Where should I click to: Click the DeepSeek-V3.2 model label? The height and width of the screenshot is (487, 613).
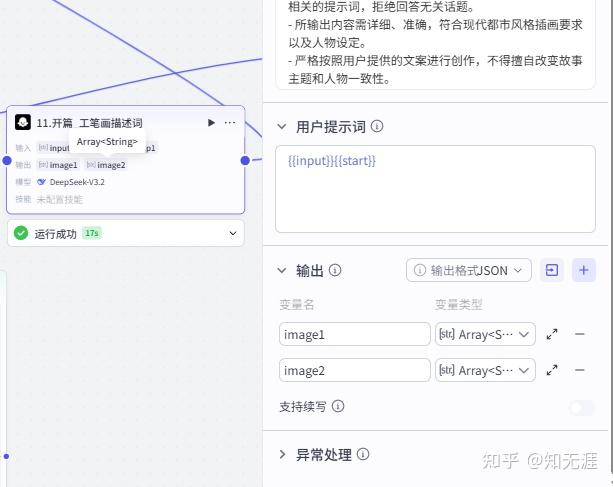coord(77,182)
